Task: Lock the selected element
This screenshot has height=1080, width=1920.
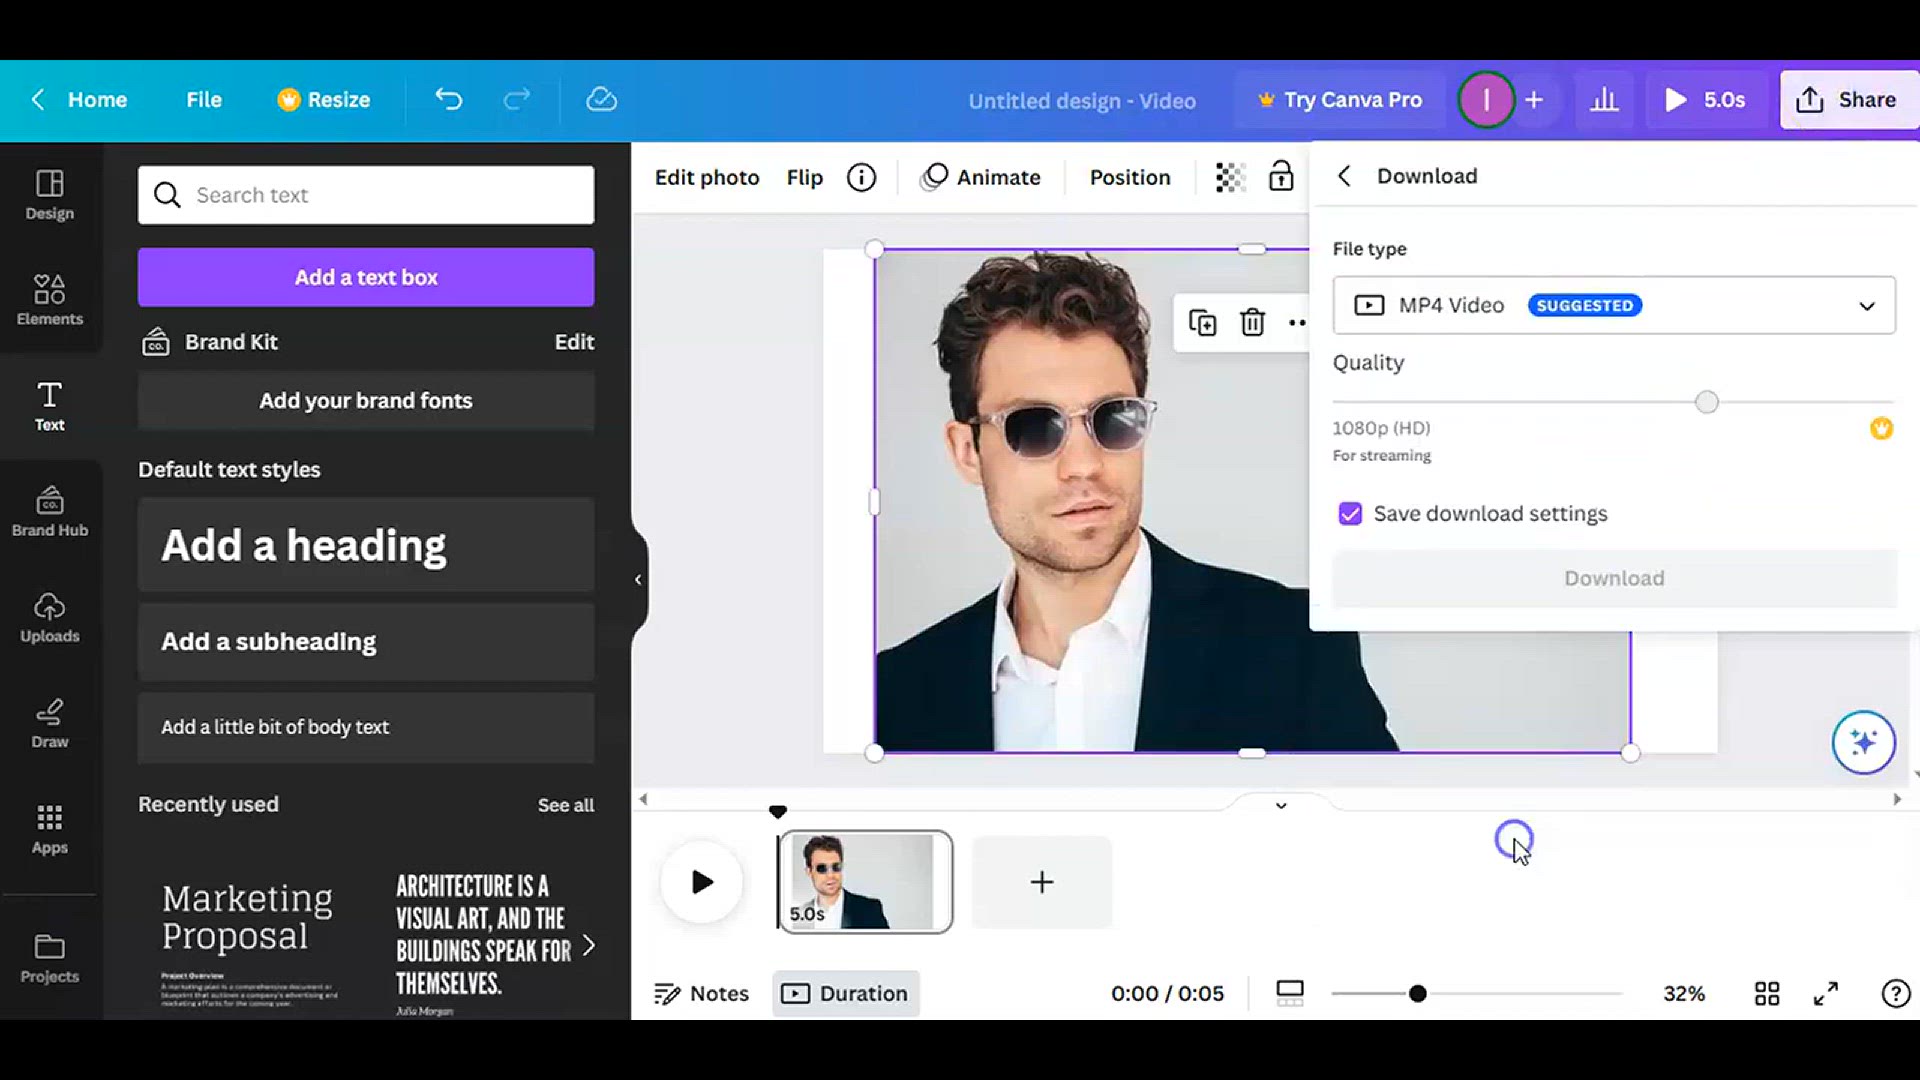Action: (1281, 177)
